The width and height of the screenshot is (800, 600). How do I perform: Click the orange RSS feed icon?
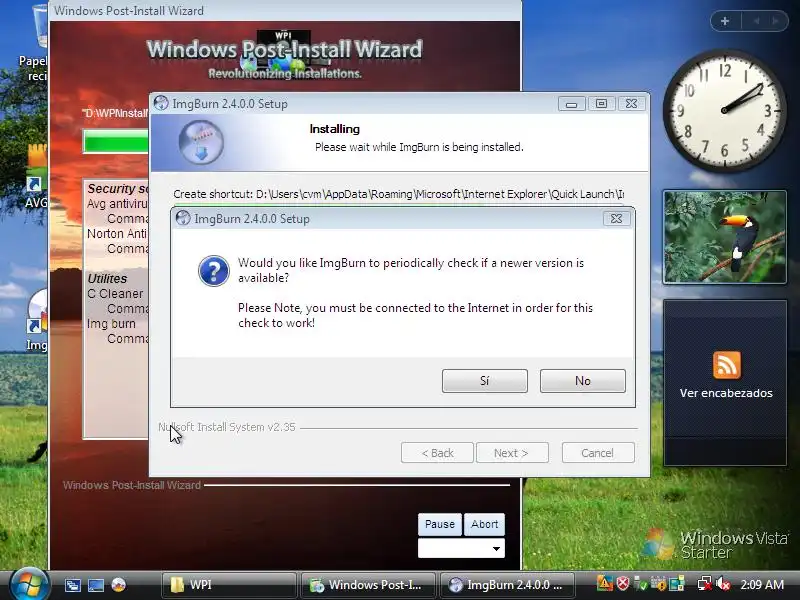pyautogui.click(x=727, y=364)
